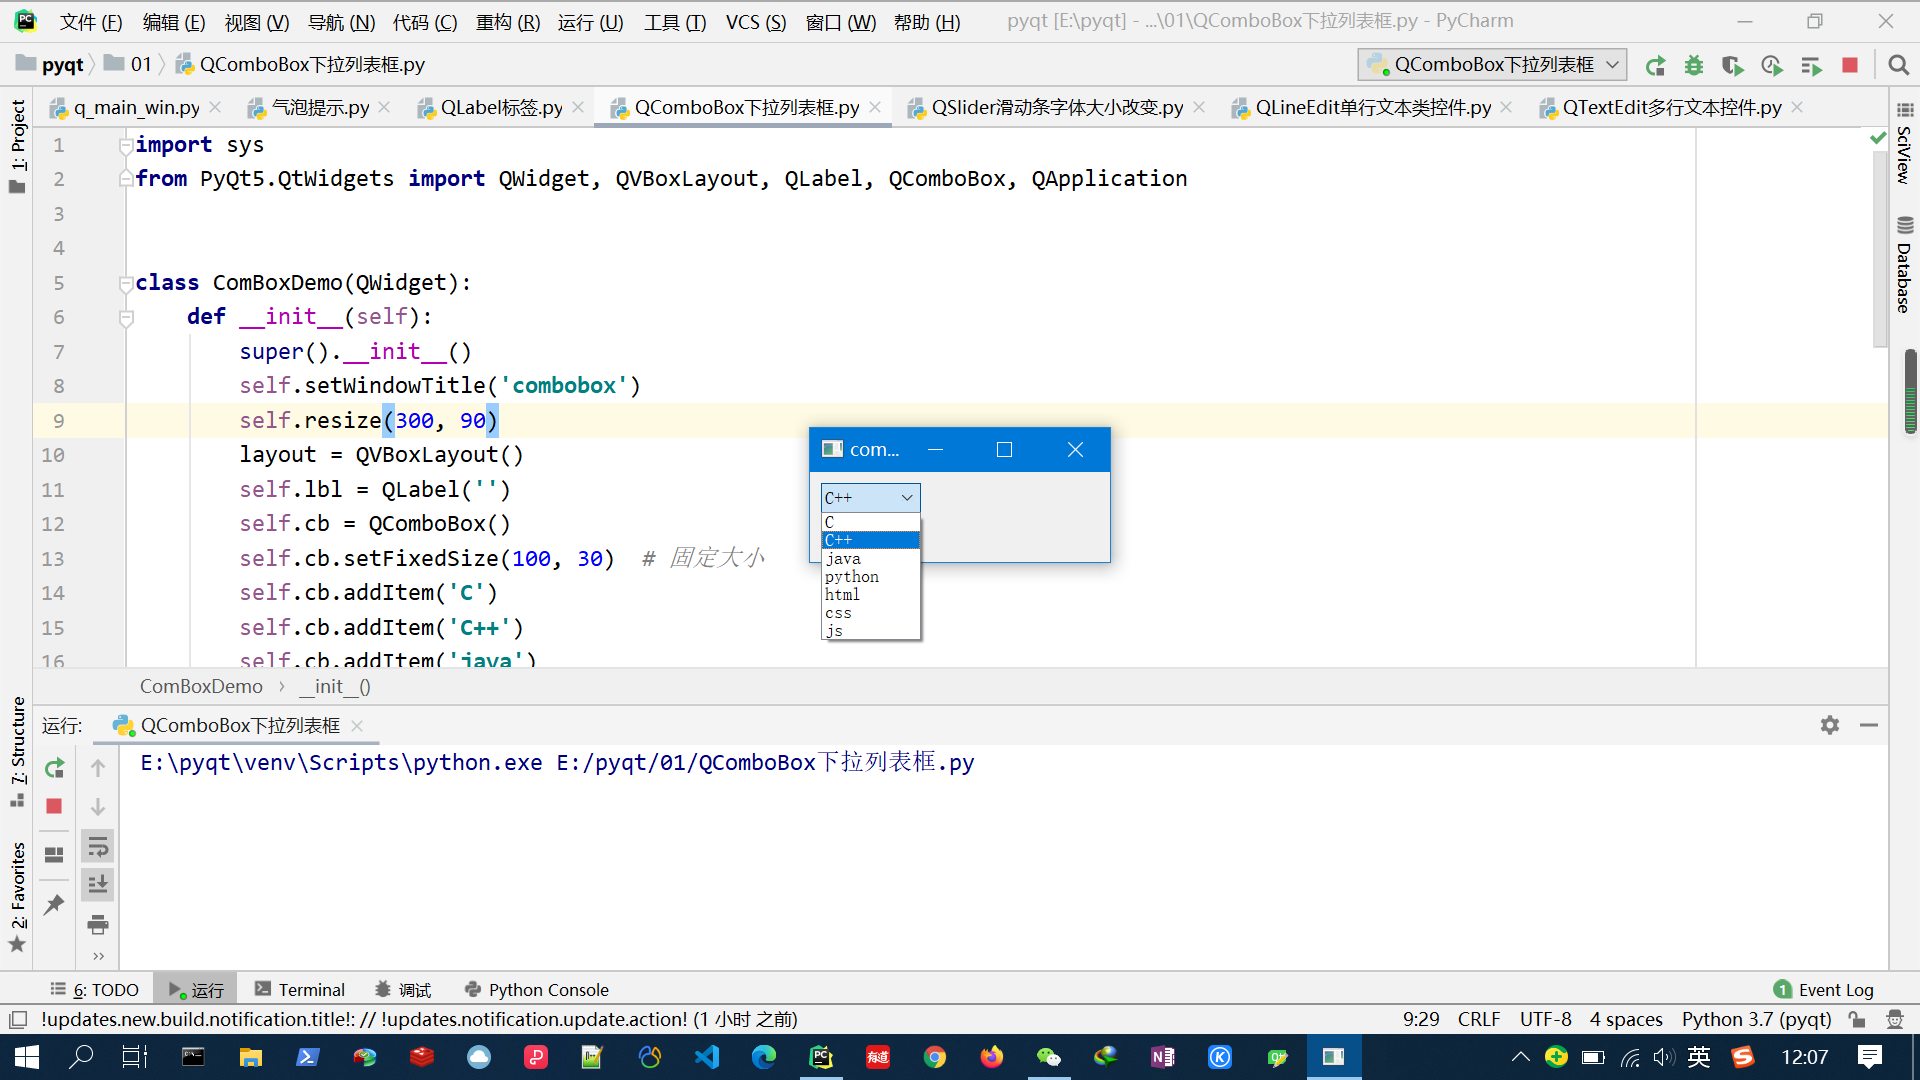Collapse the ComBoxDemo class fold marker
Image resolution: width=1920 pixels, height=1080 pixels.
point(126,283)
